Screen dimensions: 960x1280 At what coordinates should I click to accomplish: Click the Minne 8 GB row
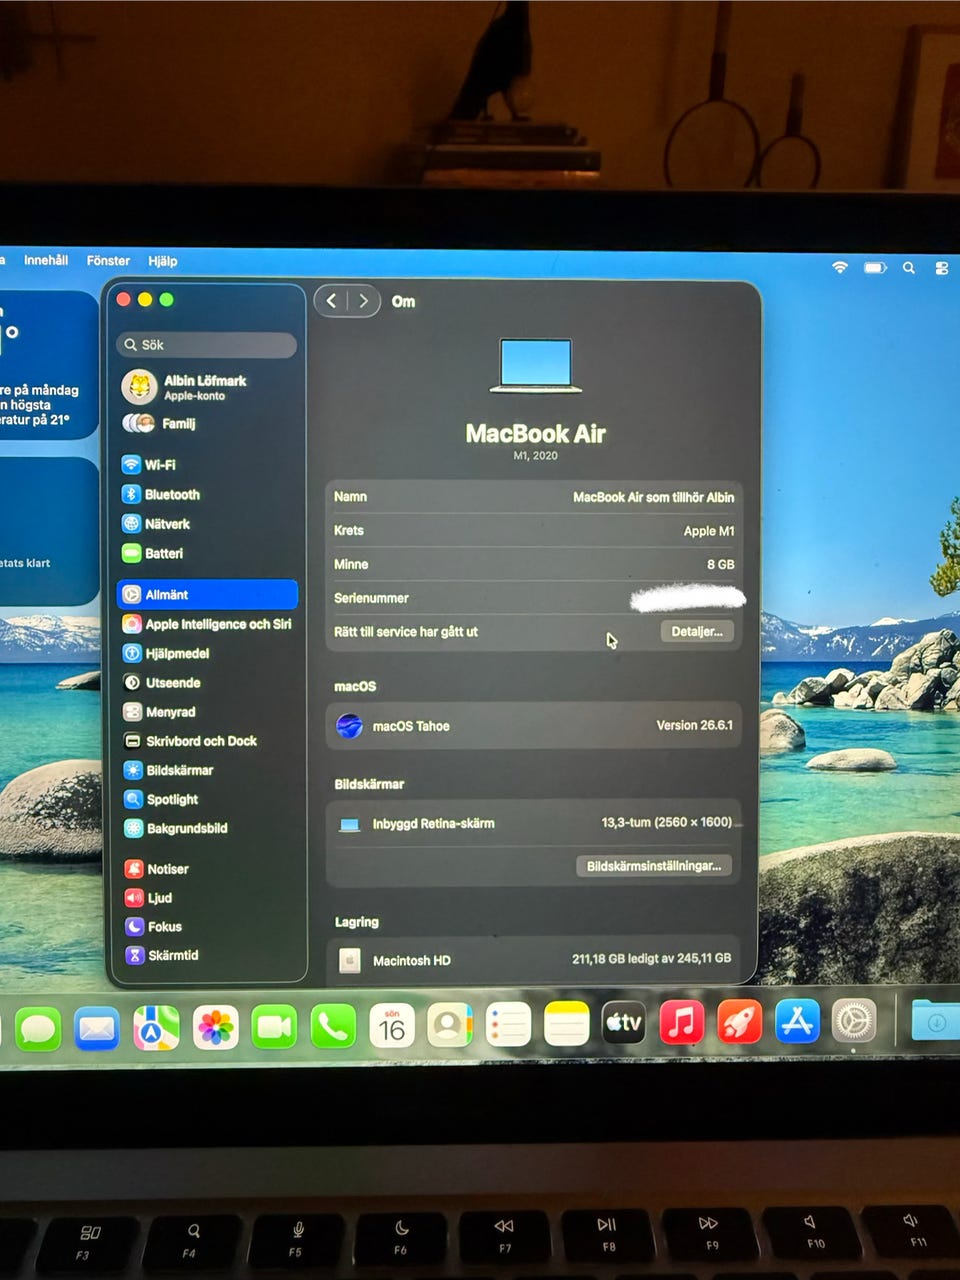[x=534, y=564]
